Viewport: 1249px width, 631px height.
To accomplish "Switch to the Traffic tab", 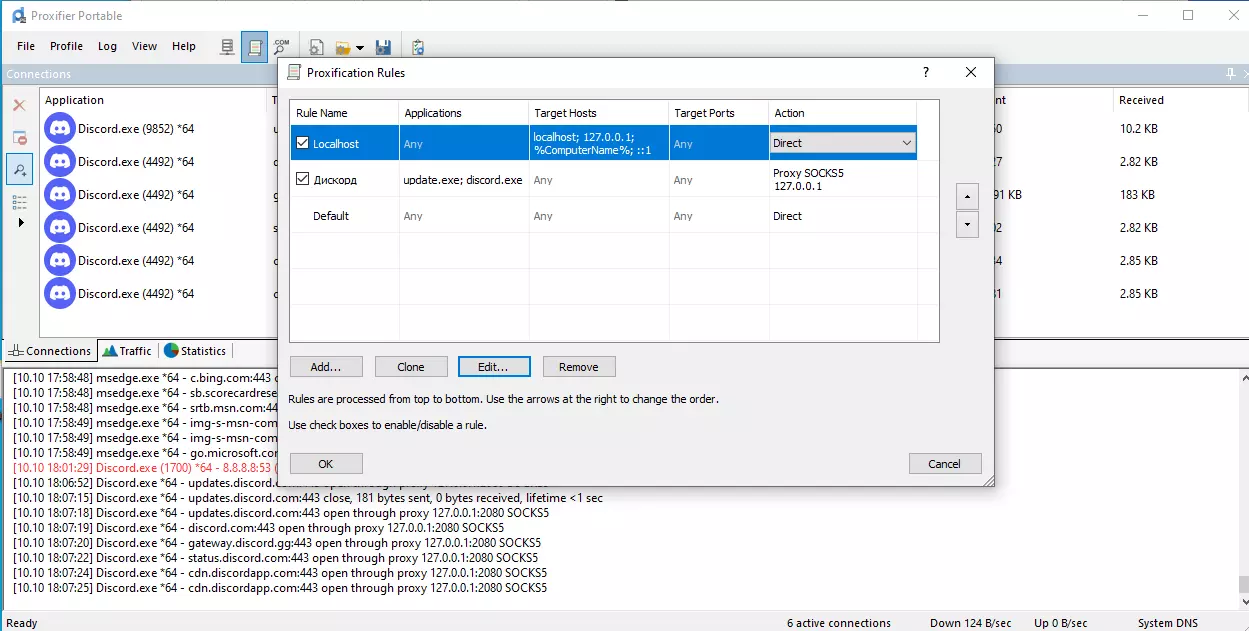I will (x=127, y=351).
